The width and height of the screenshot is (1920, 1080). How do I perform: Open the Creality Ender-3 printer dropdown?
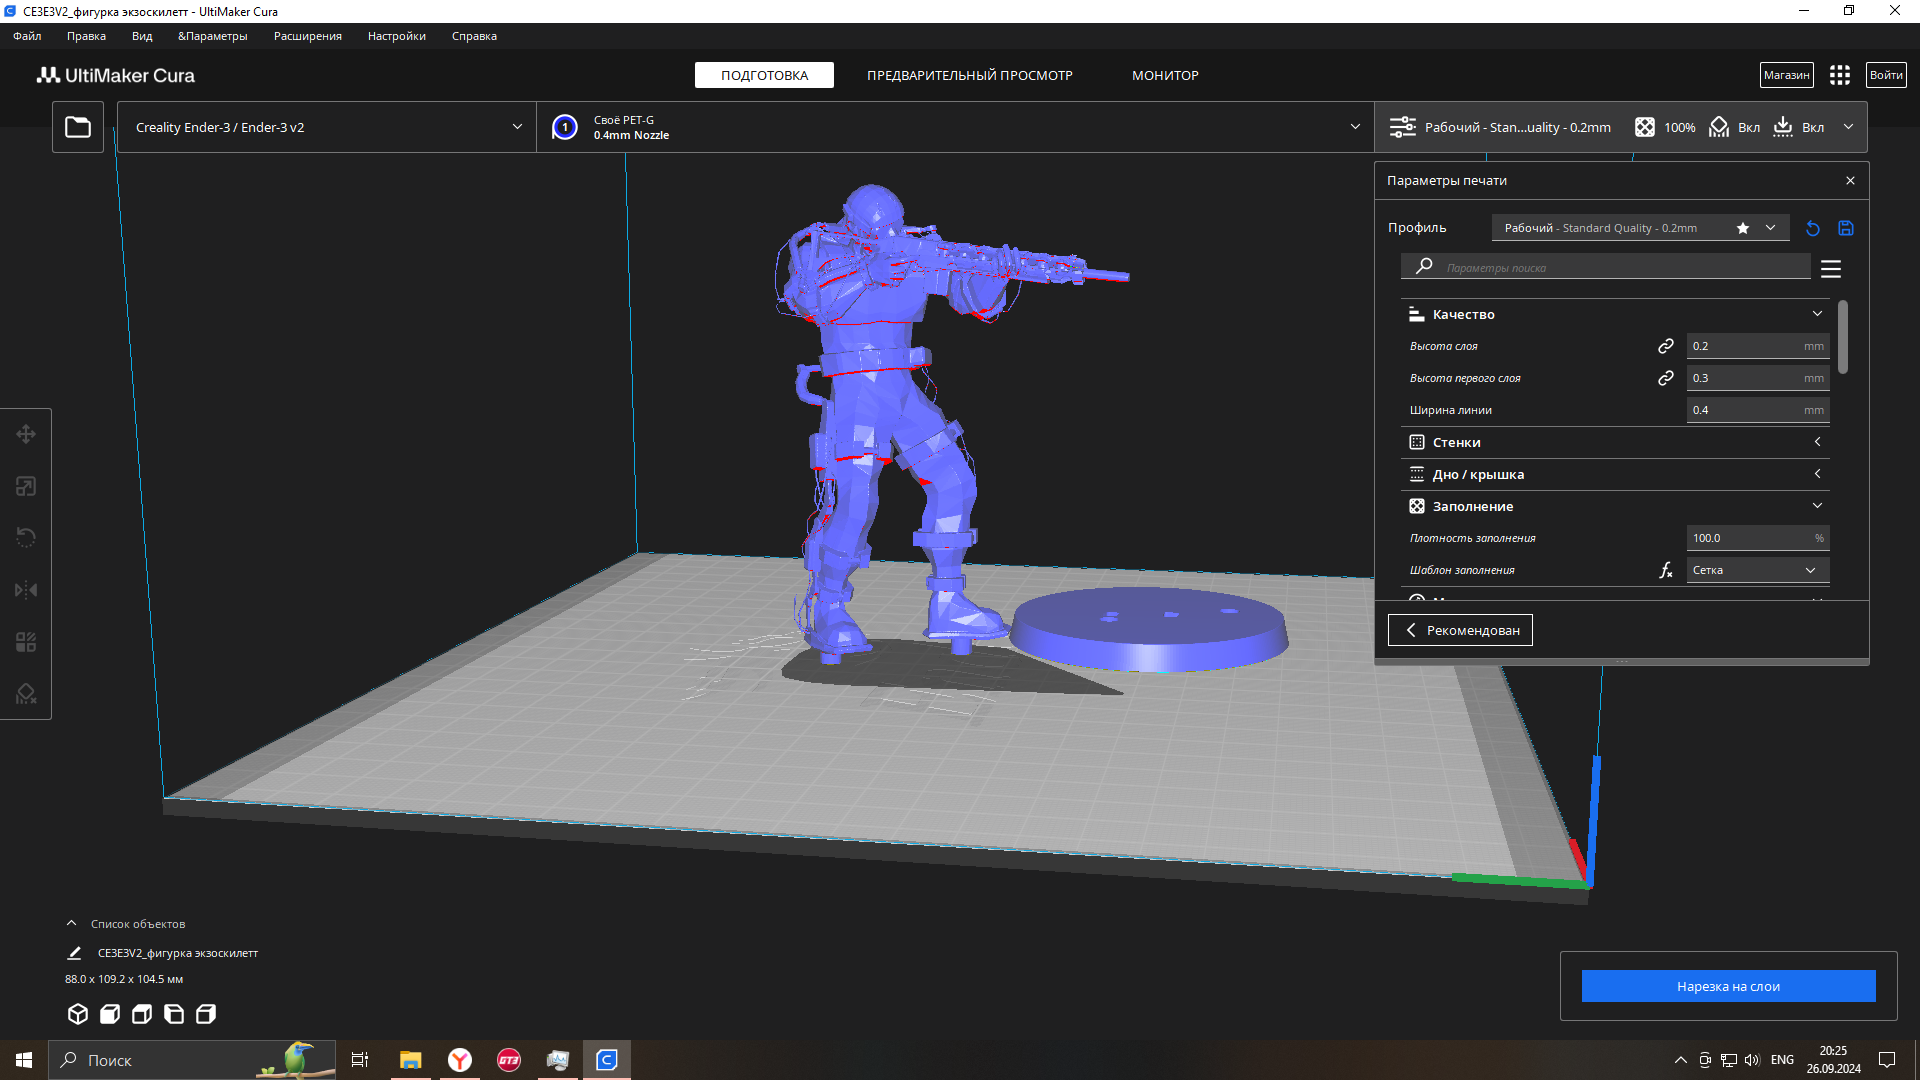click(327, 127)
